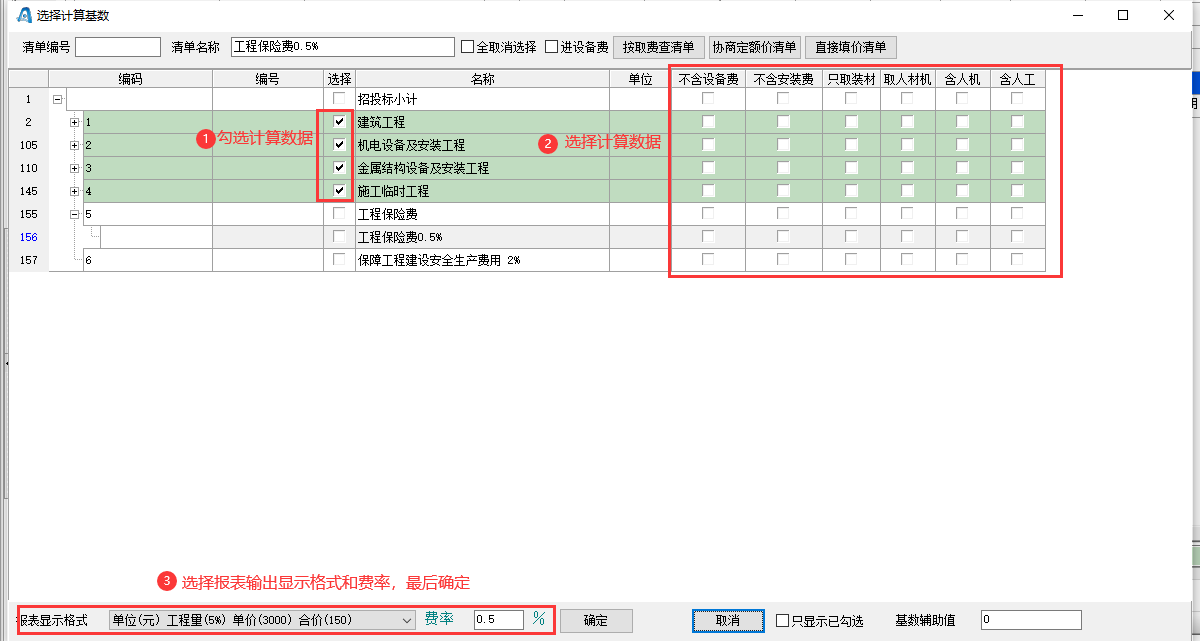Click the 协商定额价清单 button
This screenshot has width=1200, height=641.
coord(754,47)
